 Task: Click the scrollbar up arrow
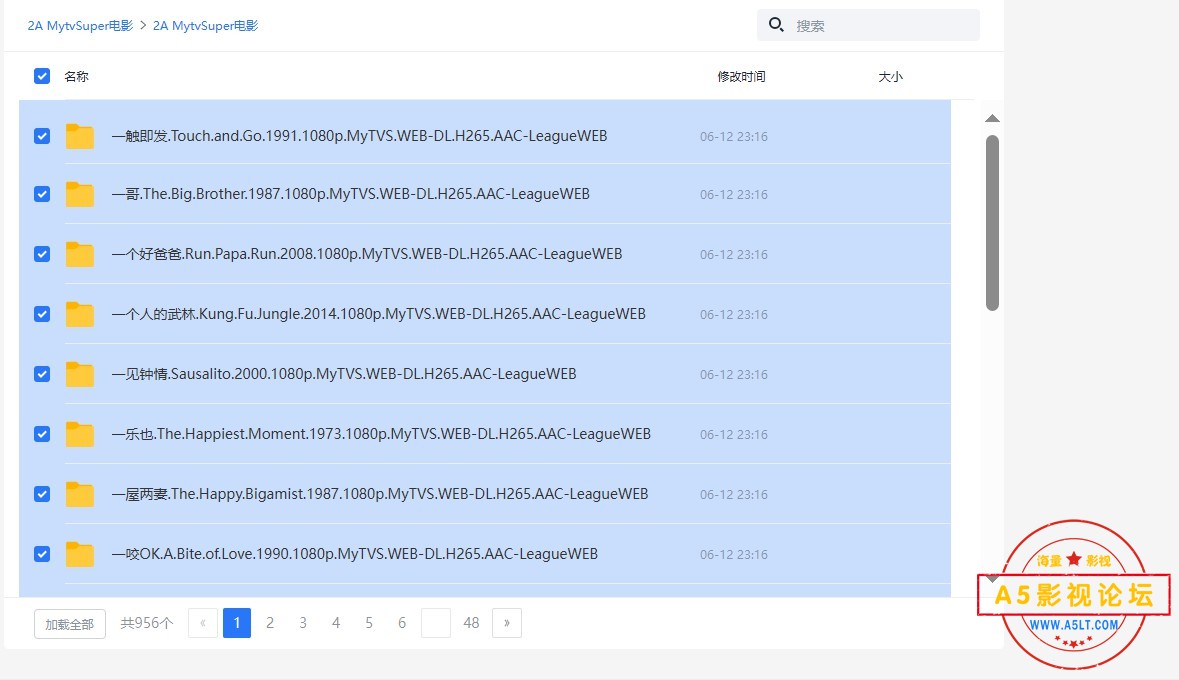993,118
